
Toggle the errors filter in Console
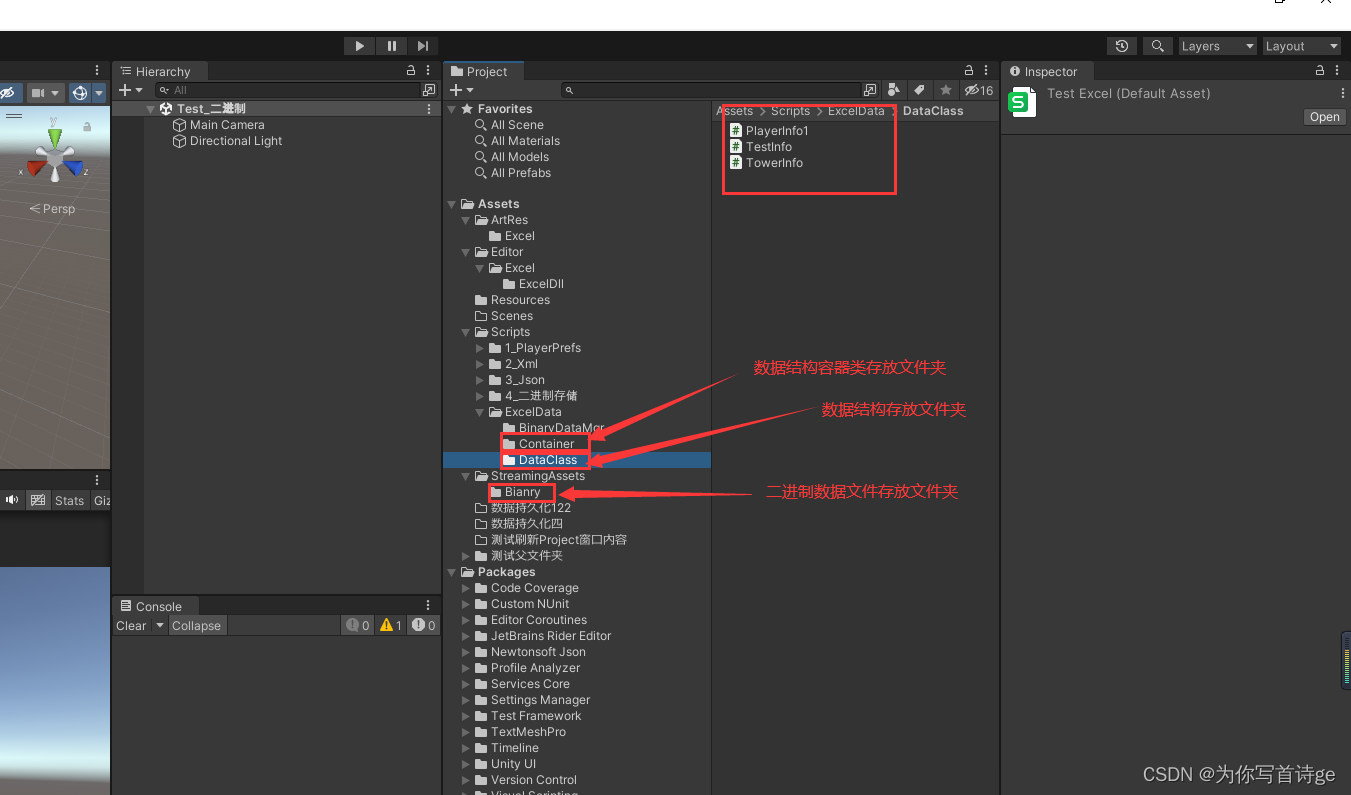[422, 625]
